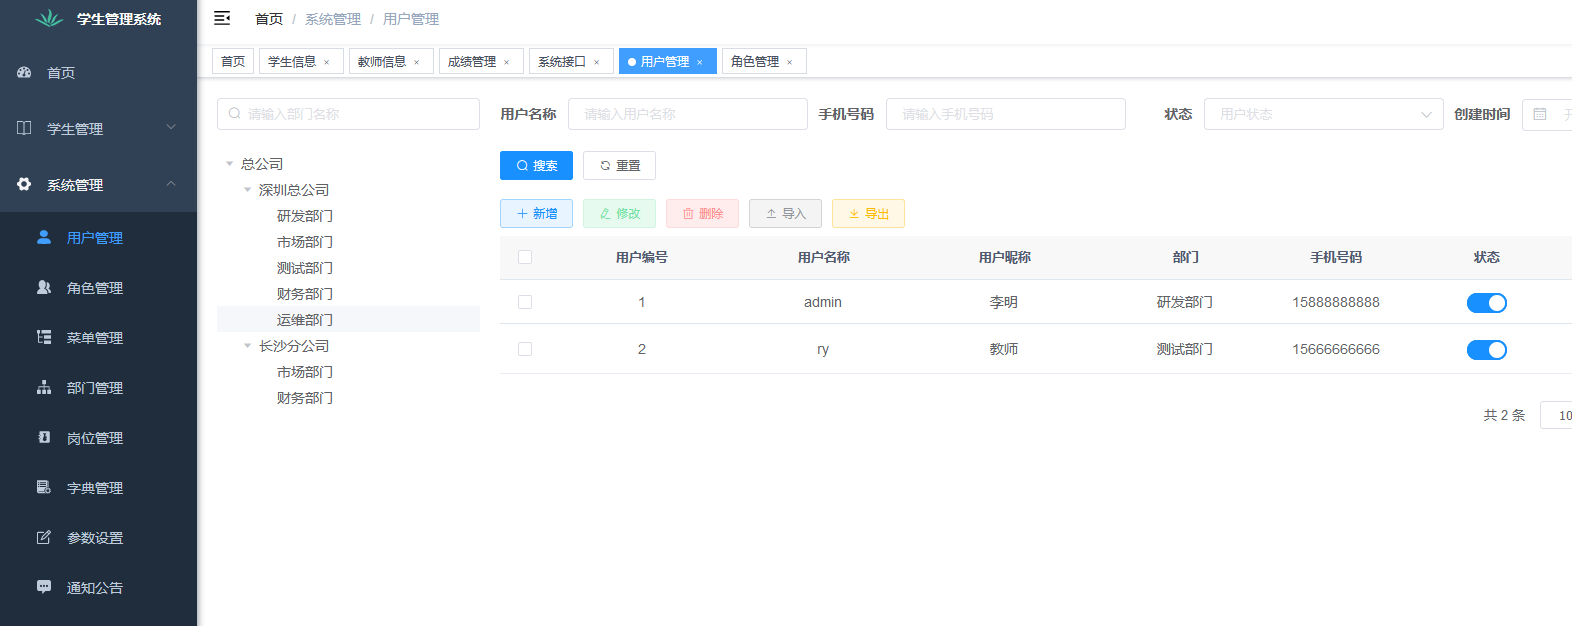Collapse the 总公司 tree node
The width and height of the screenshot is (1572, 626).
[x=229, y=164]
